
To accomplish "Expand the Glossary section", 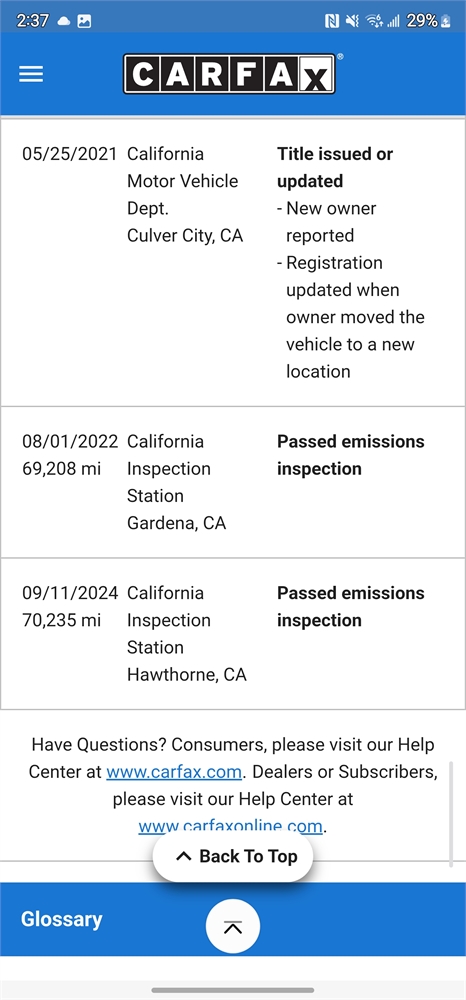I will coord(61,919).
